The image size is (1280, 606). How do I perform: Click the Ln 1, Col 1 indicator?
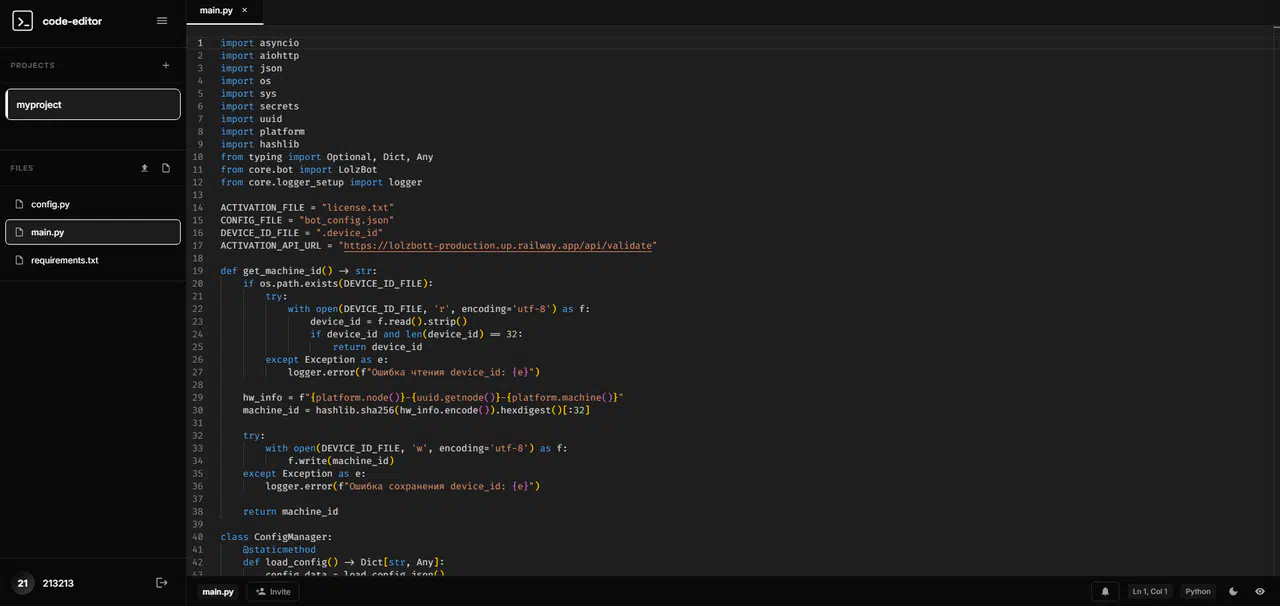tap(1149, 592)
